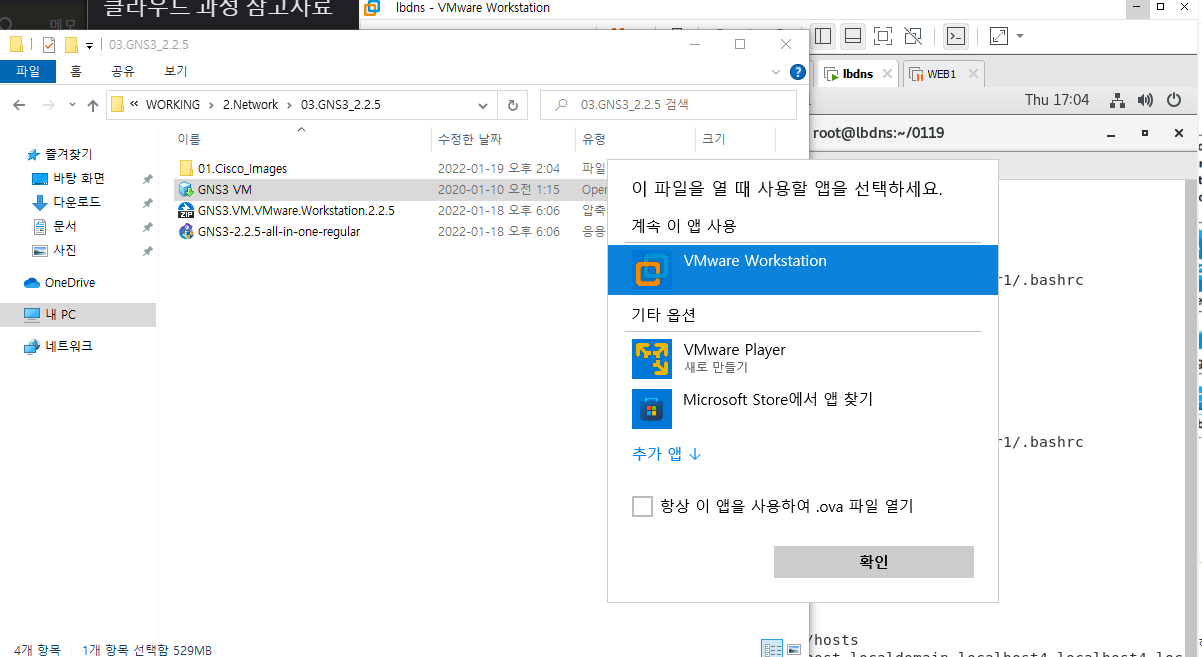Open Explorer help question mark icon
The height and width of the screenshot is (657, 1202).
[797, 72]
